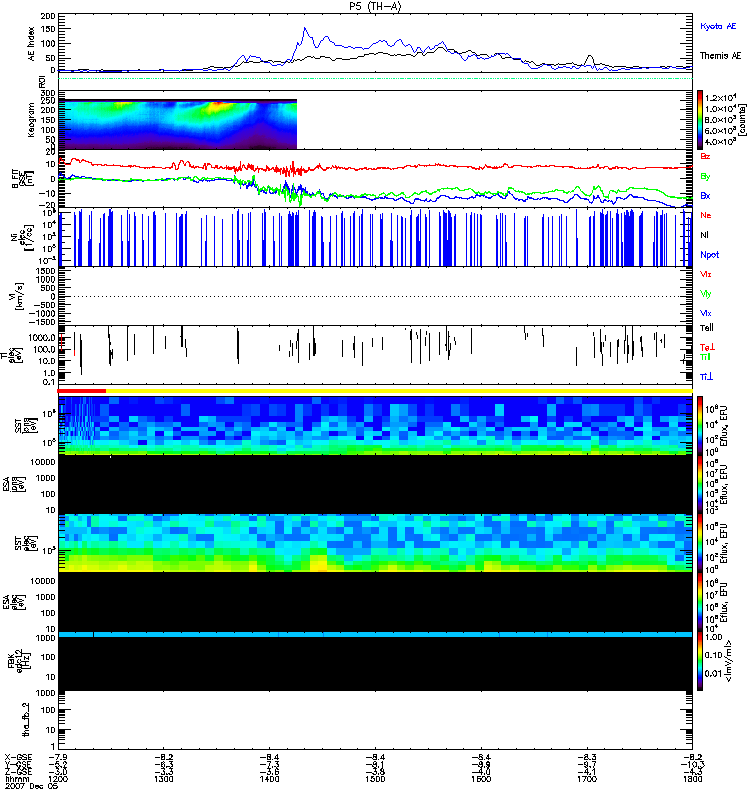Select the black 'Te||' temperature legend label
Image resolution: width=750 pixels, height=800 pixels.
pos(707,328)
